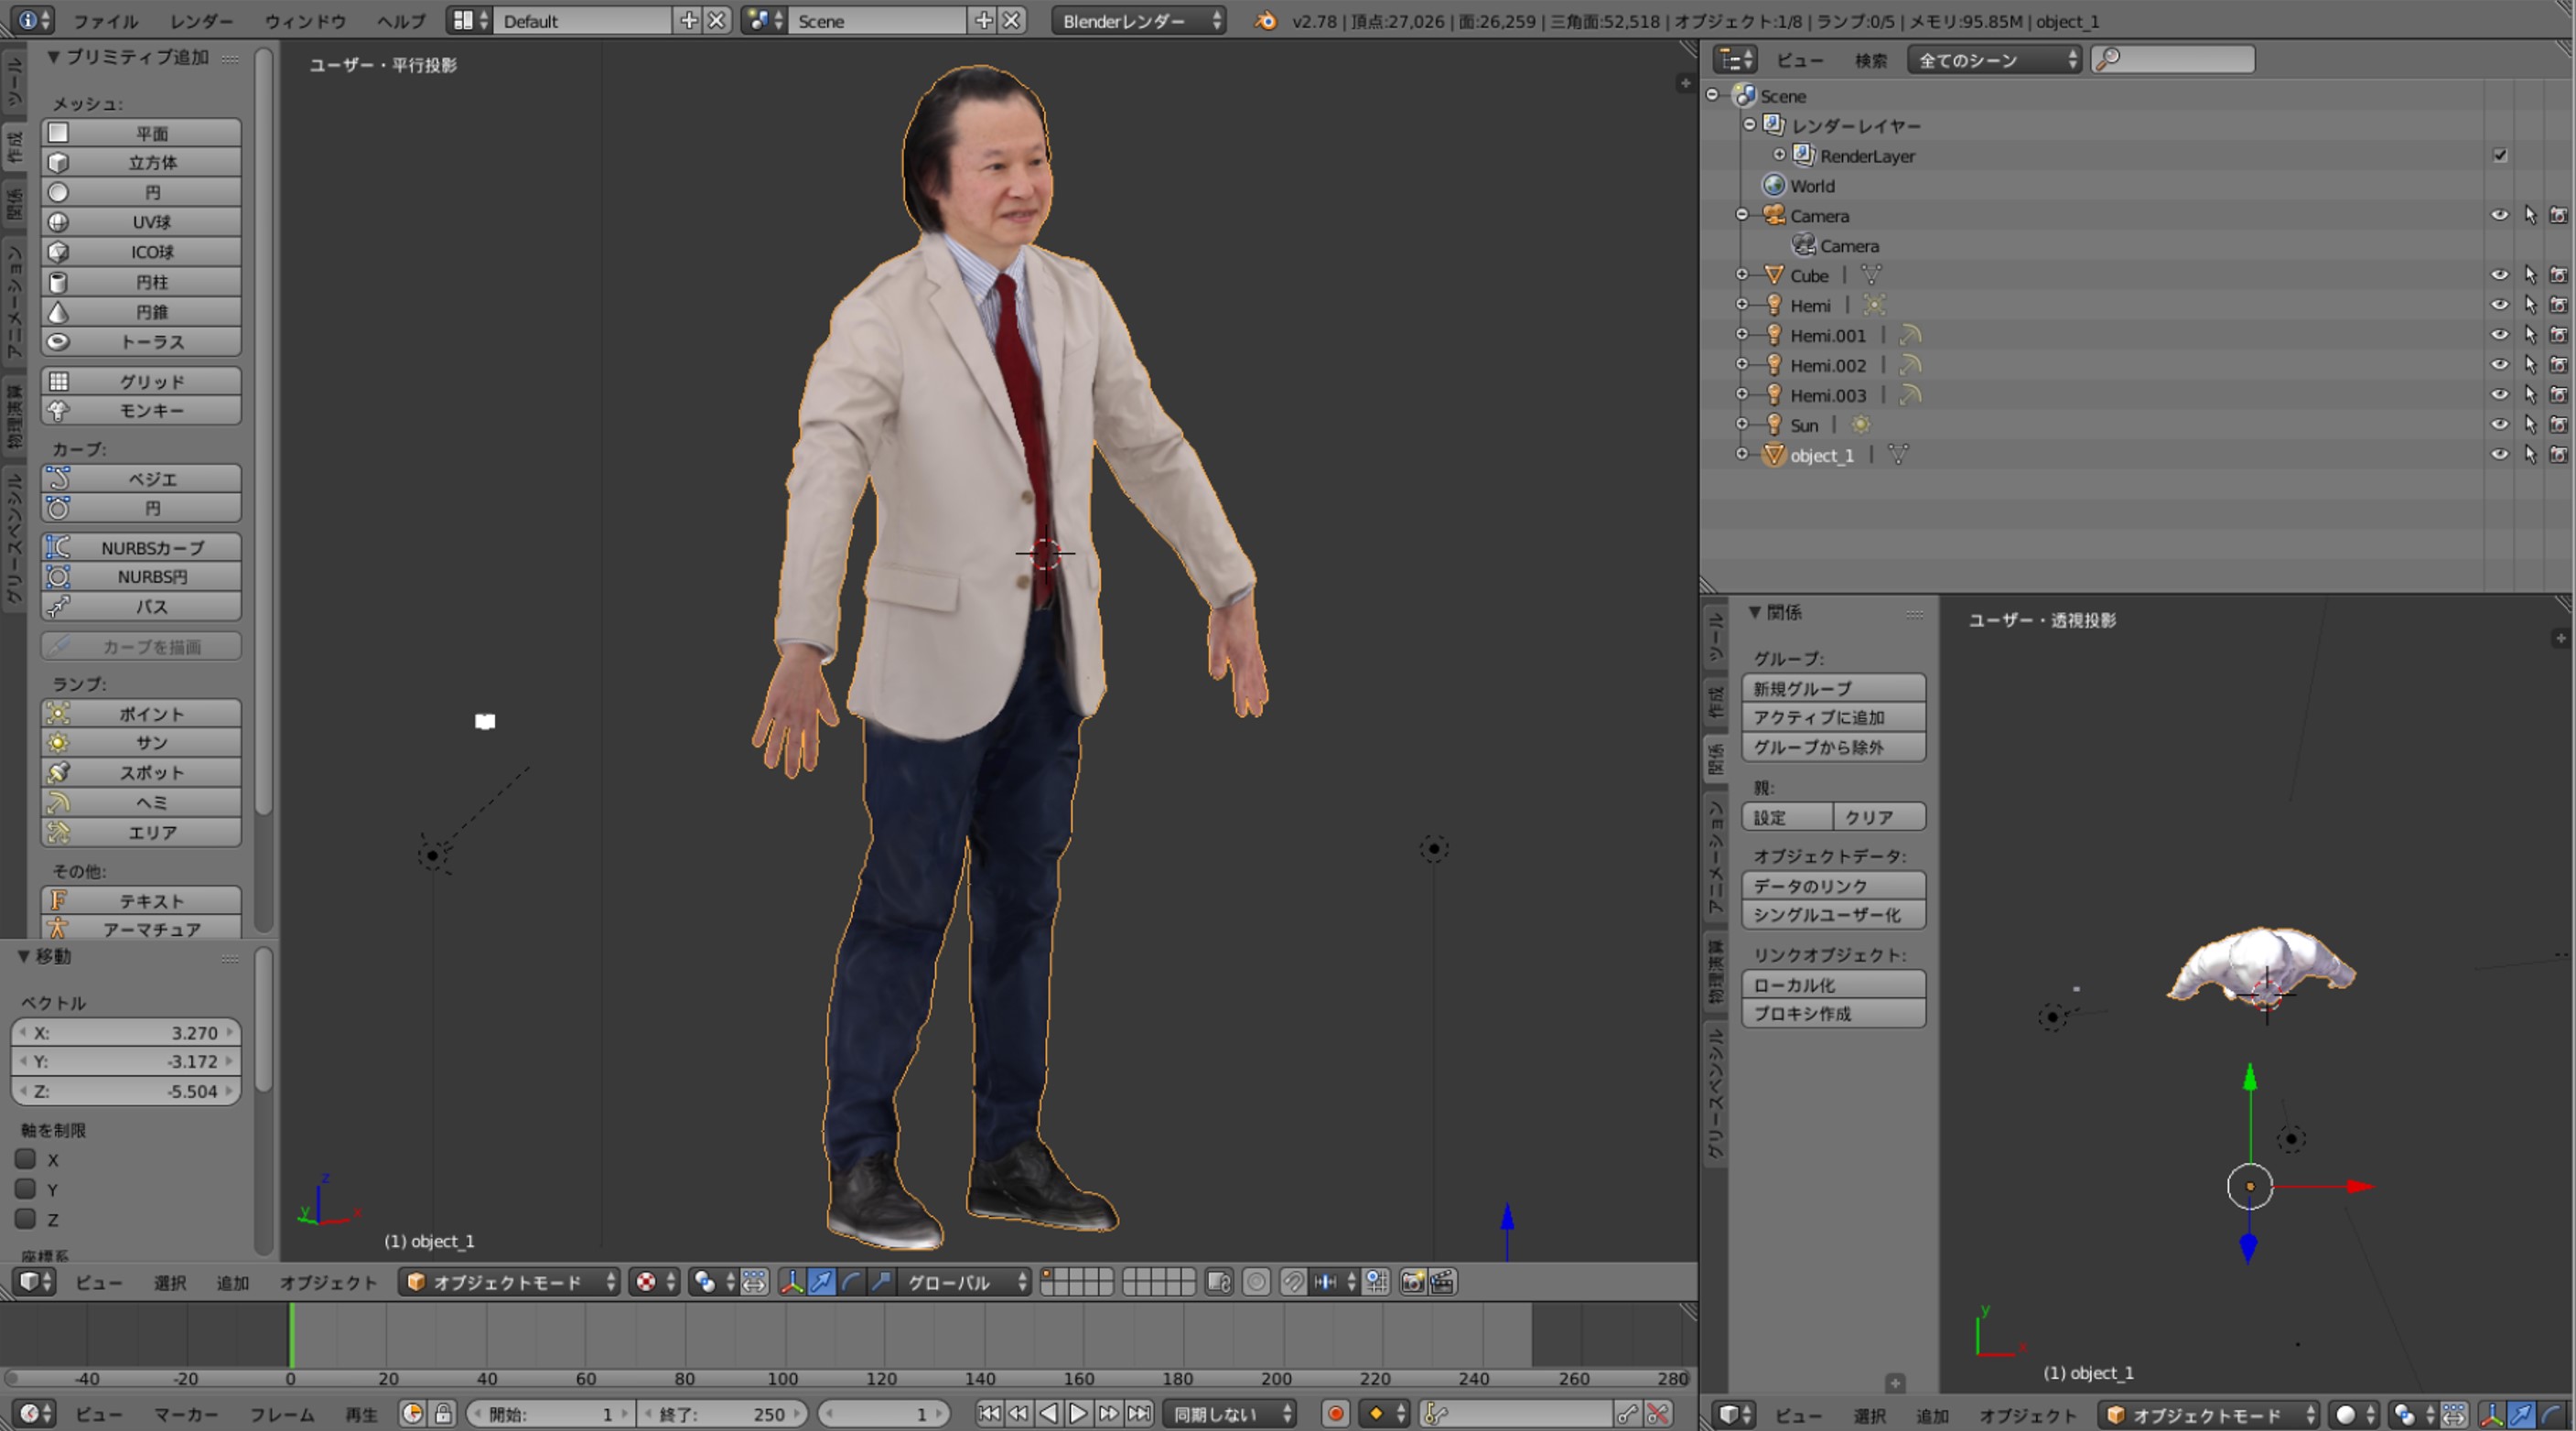Open the Blenderレンダー engine dropdown
The width and height of the screenshot is (2576, 1431).
1140,20
